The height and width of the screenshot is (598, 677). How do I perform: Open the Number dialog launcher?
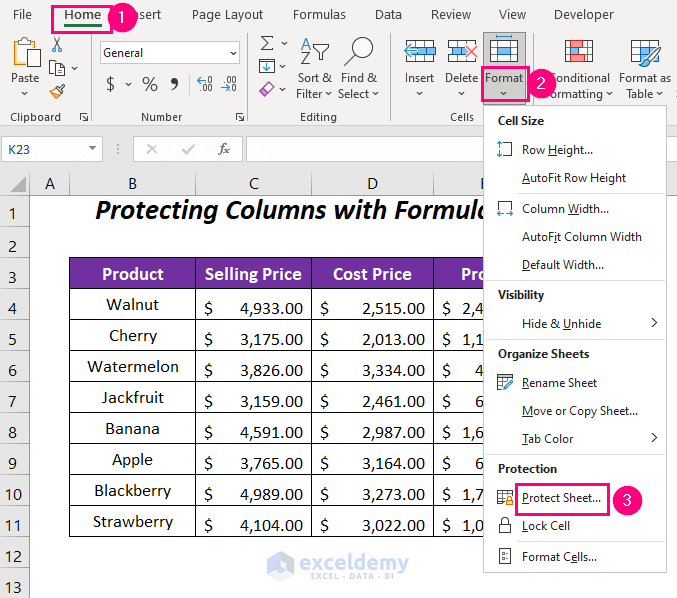coord(240,117)
